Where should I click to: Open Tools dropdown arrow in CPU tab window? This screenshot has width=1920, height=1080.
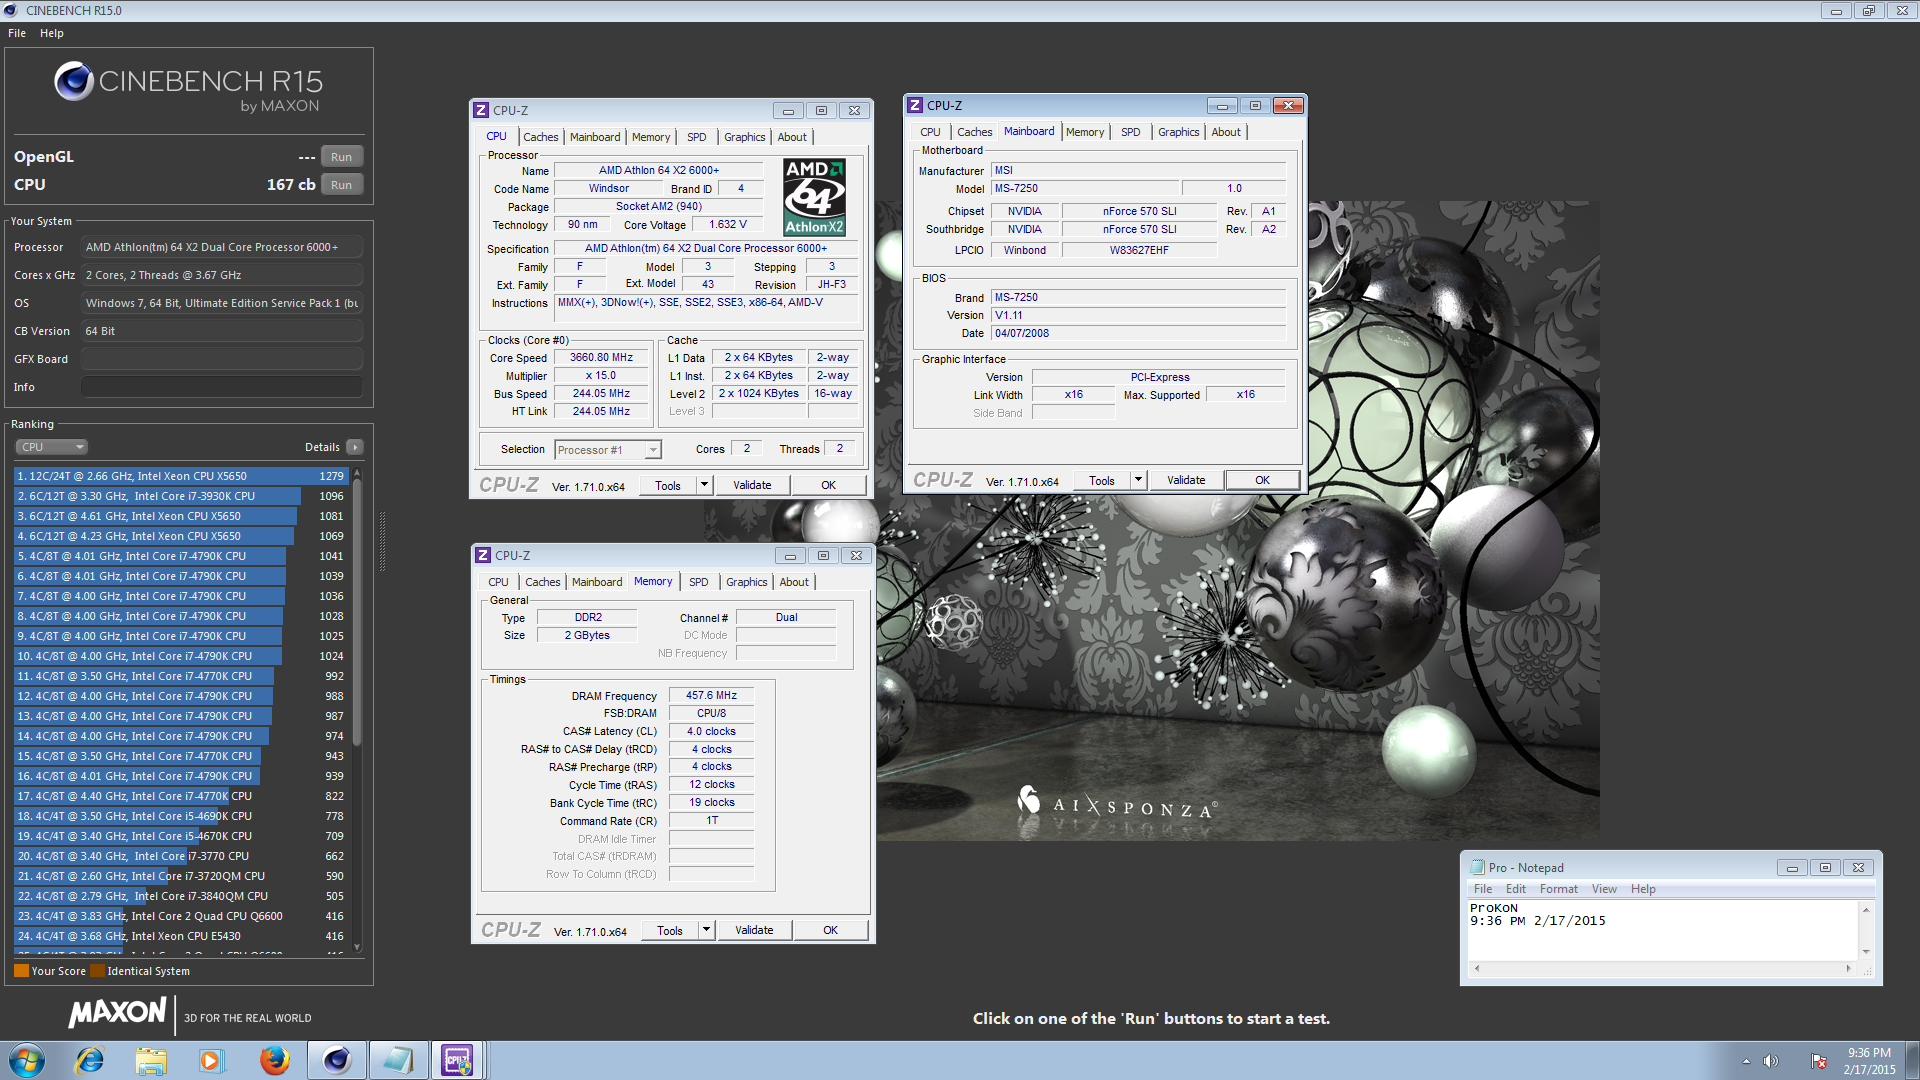[704, 485]
